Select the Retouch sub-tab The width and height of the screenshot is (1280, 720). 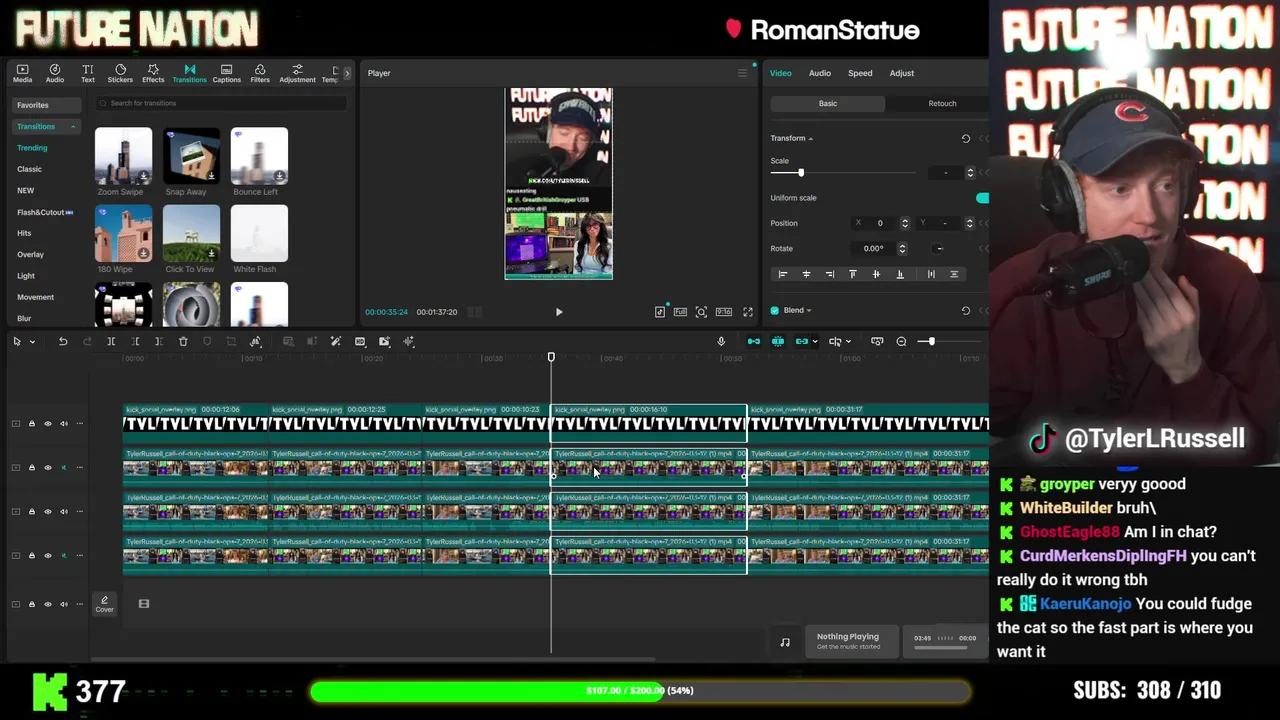942,104
